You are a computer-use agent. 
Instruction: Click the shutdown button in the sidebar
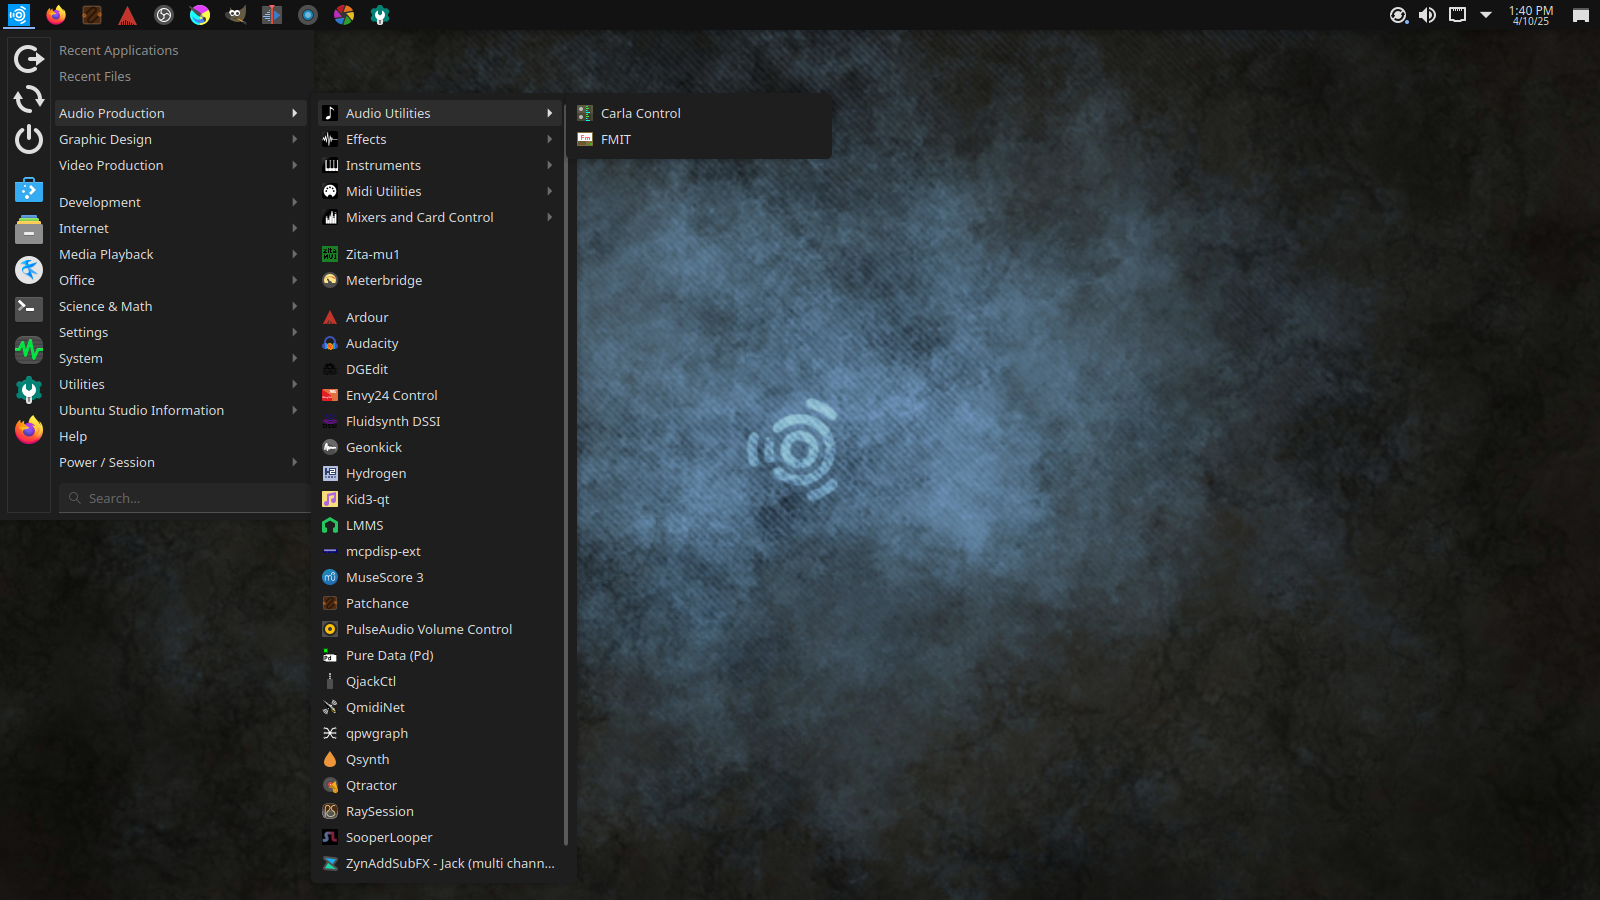[x=29, y=140]
